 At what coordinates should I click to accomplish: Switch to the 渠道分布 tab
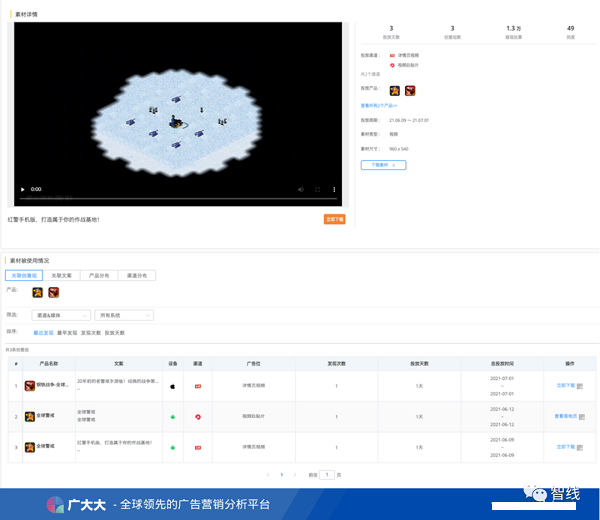click(137, 275)
